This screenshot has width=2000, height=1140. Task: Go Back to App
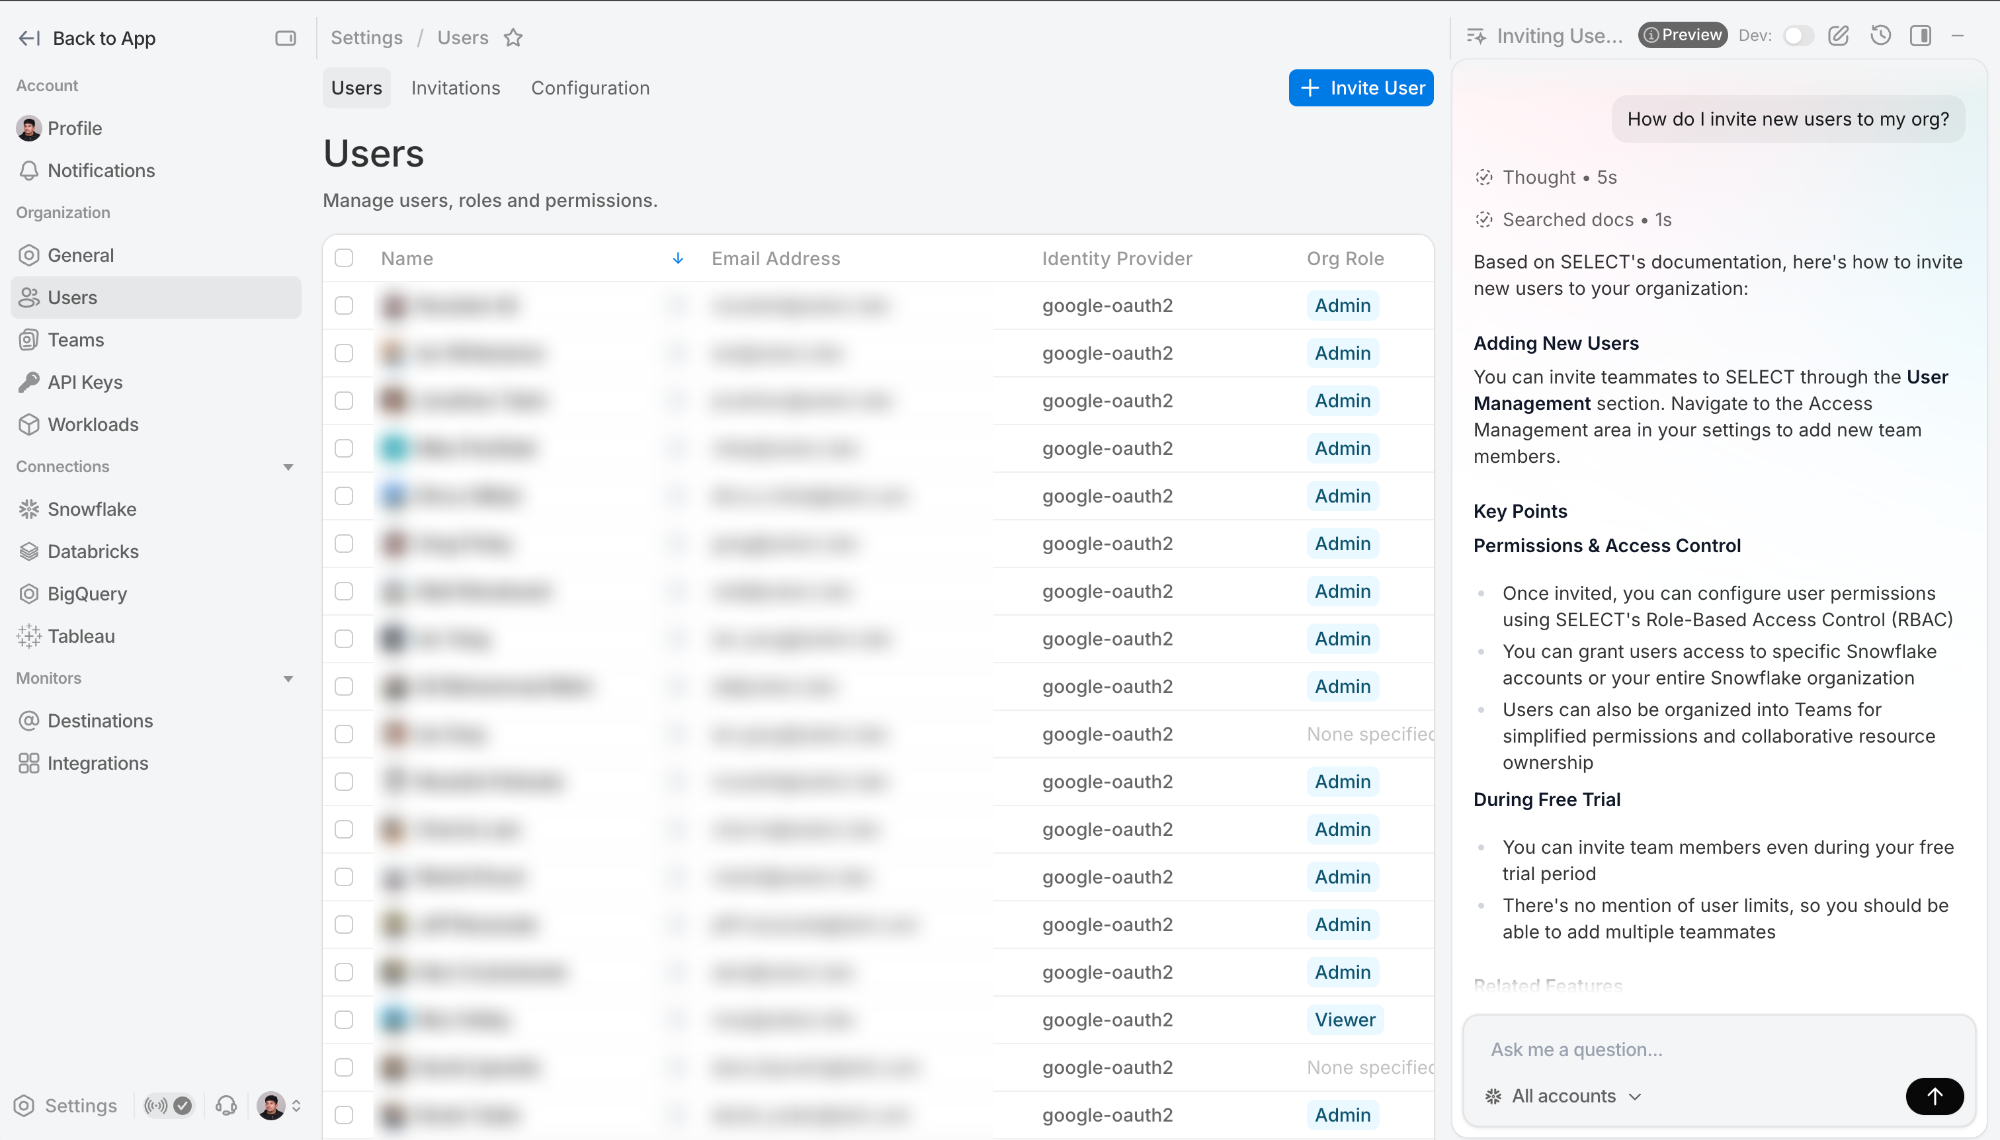tap(88, 38)
